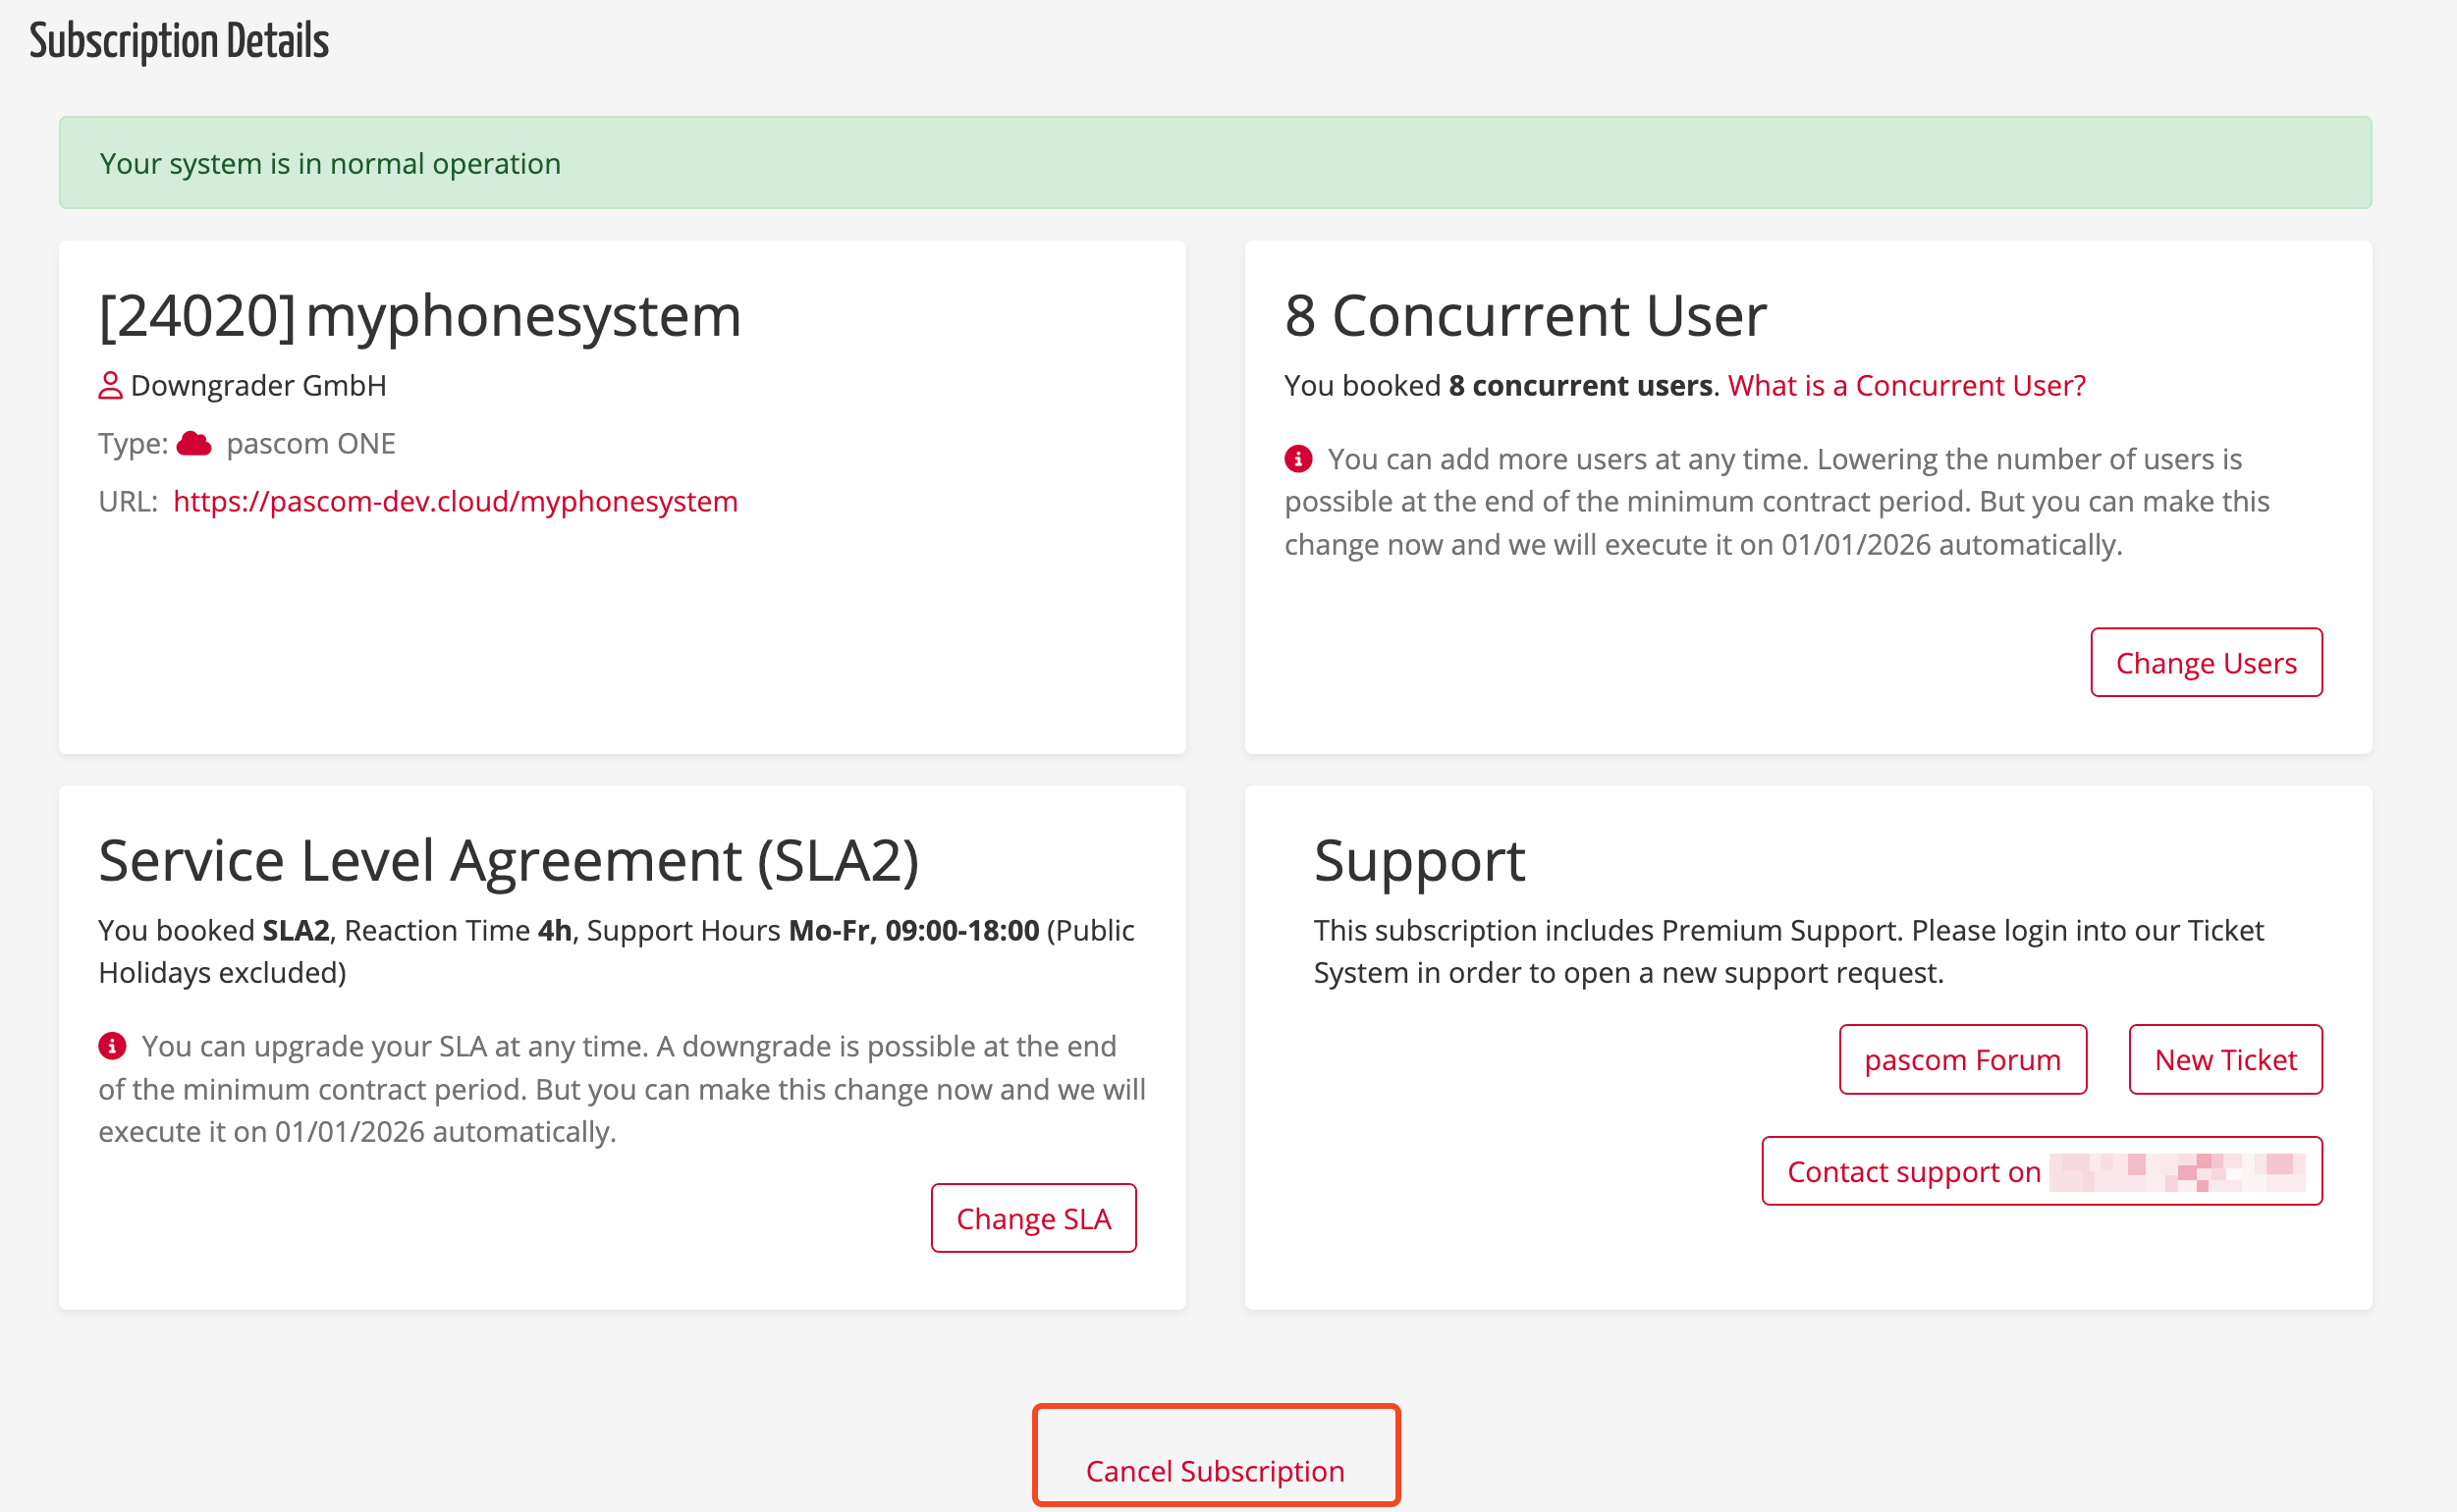
Task: Click the 'You can add more users' notice text
Action: (x=1777, y=501)
